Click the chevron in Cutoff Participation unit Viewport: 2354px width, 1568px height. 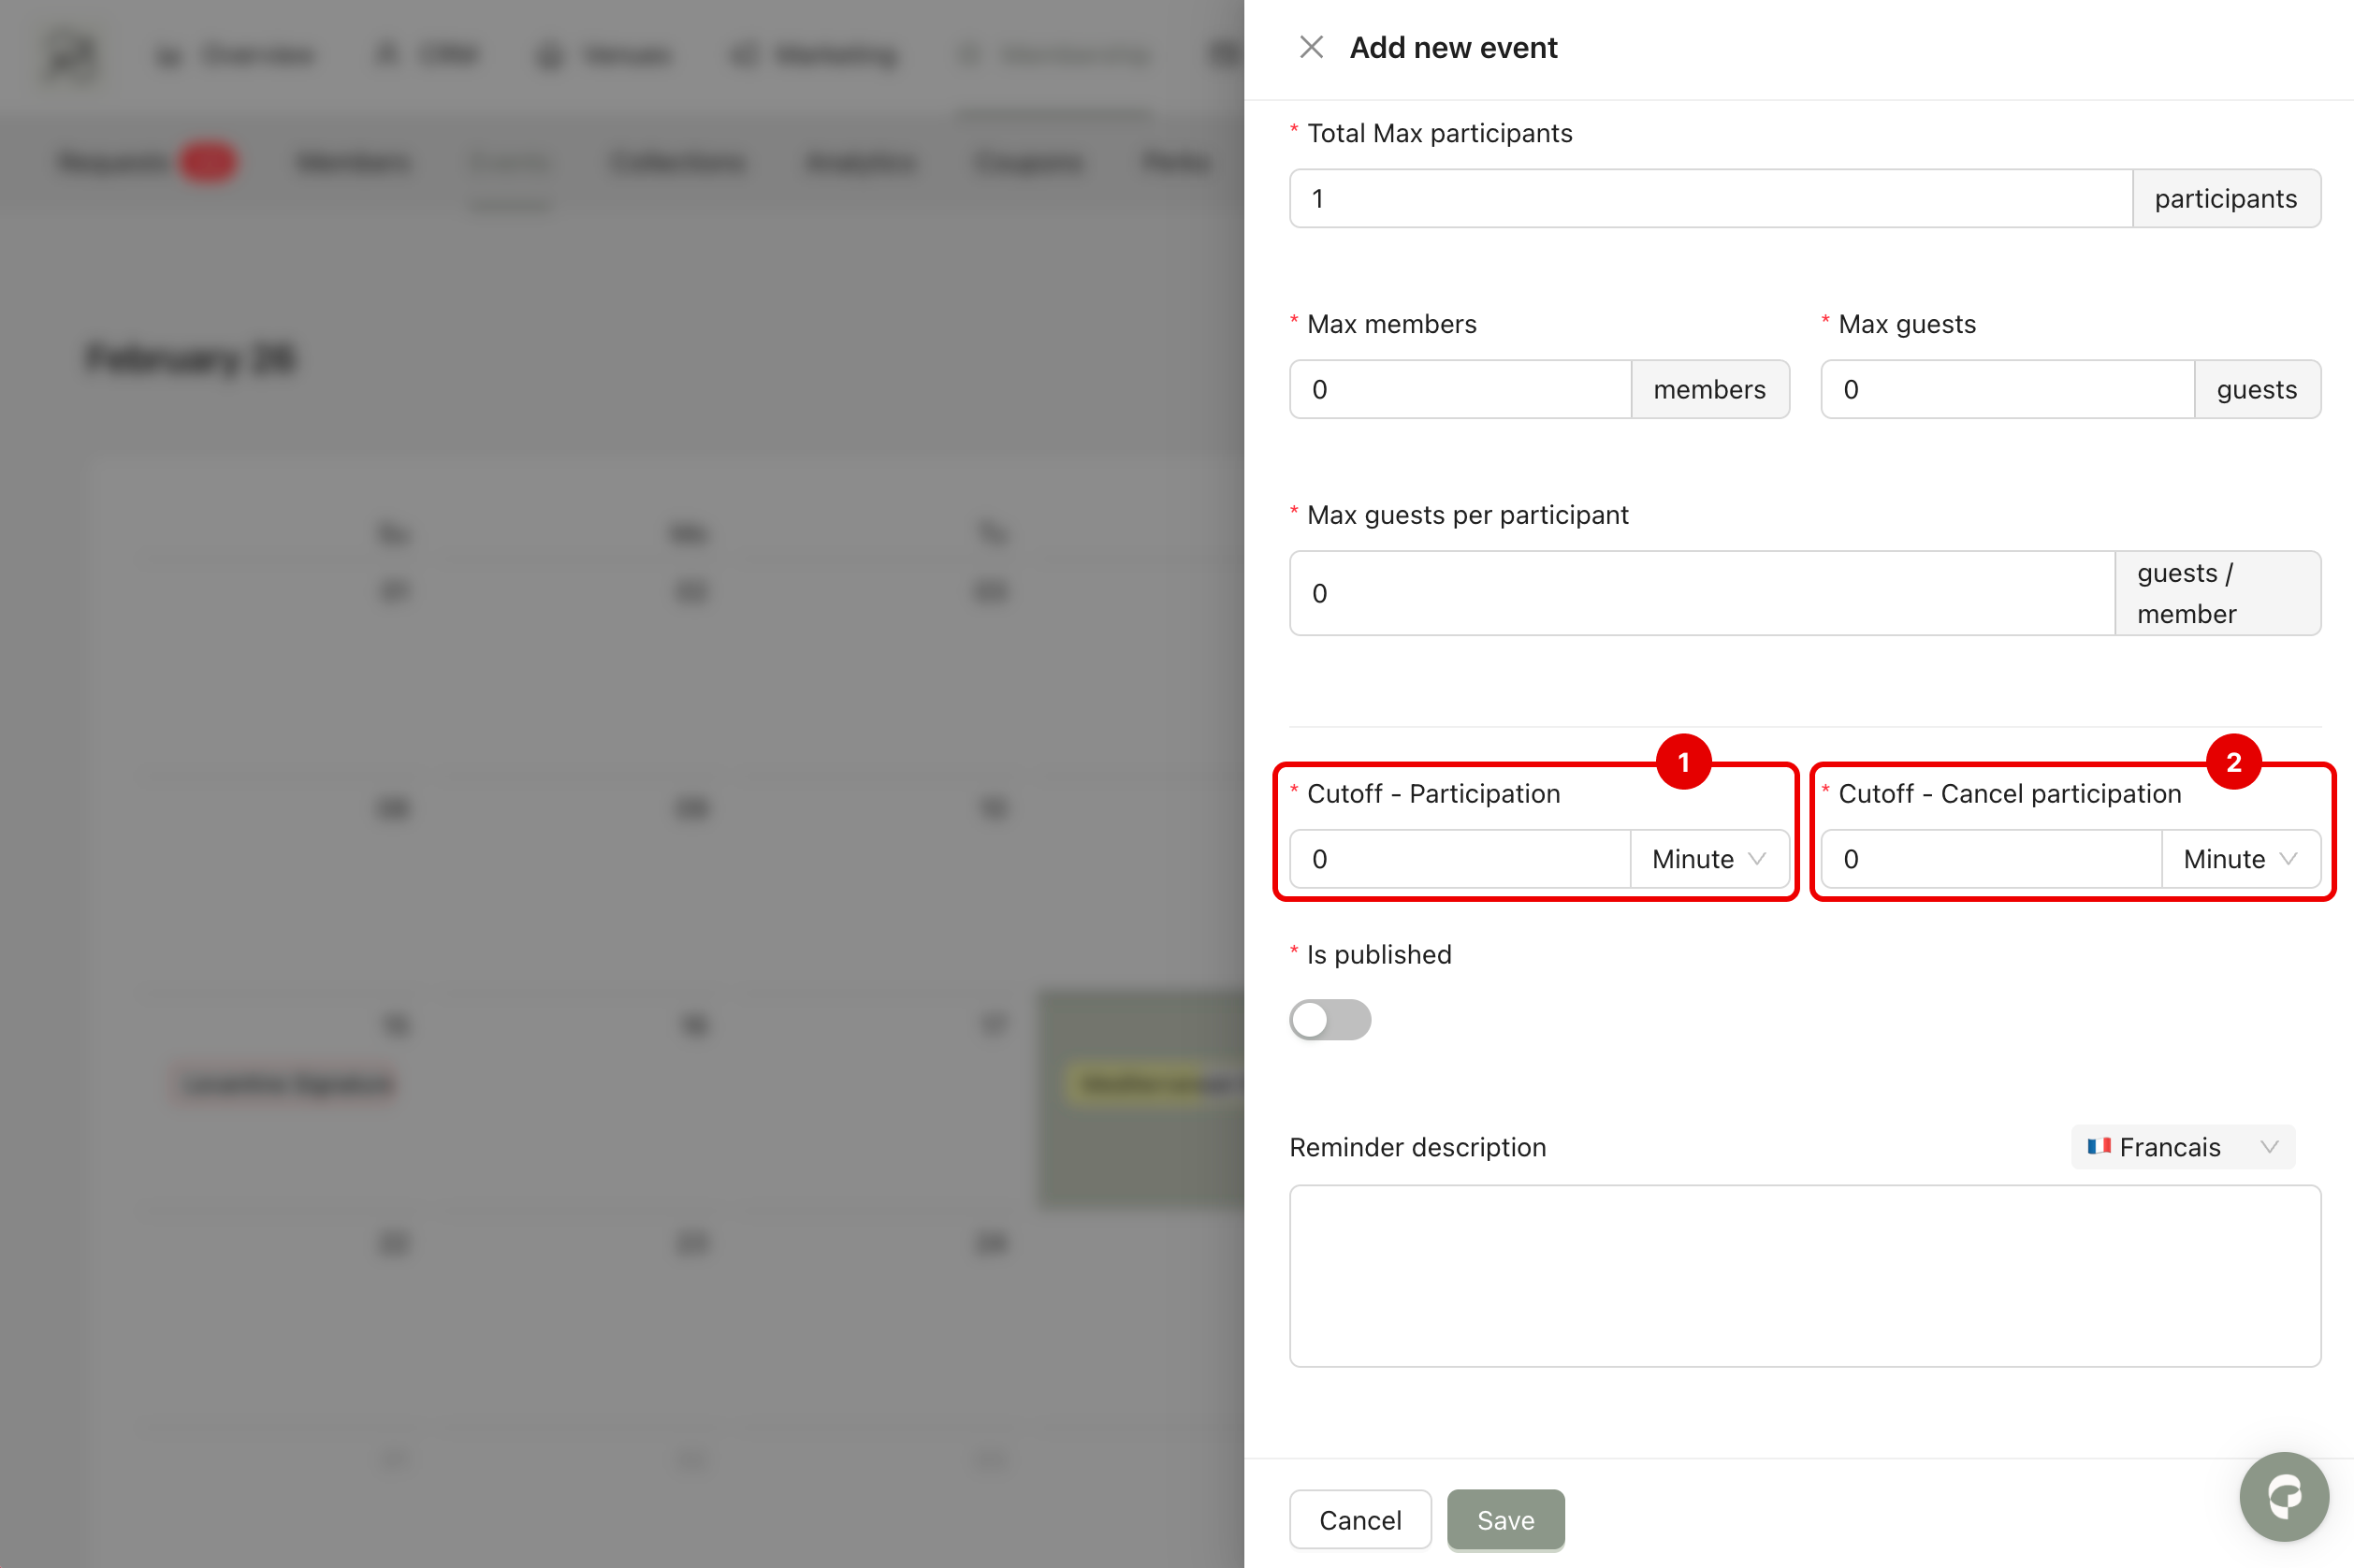point(1757,859)
